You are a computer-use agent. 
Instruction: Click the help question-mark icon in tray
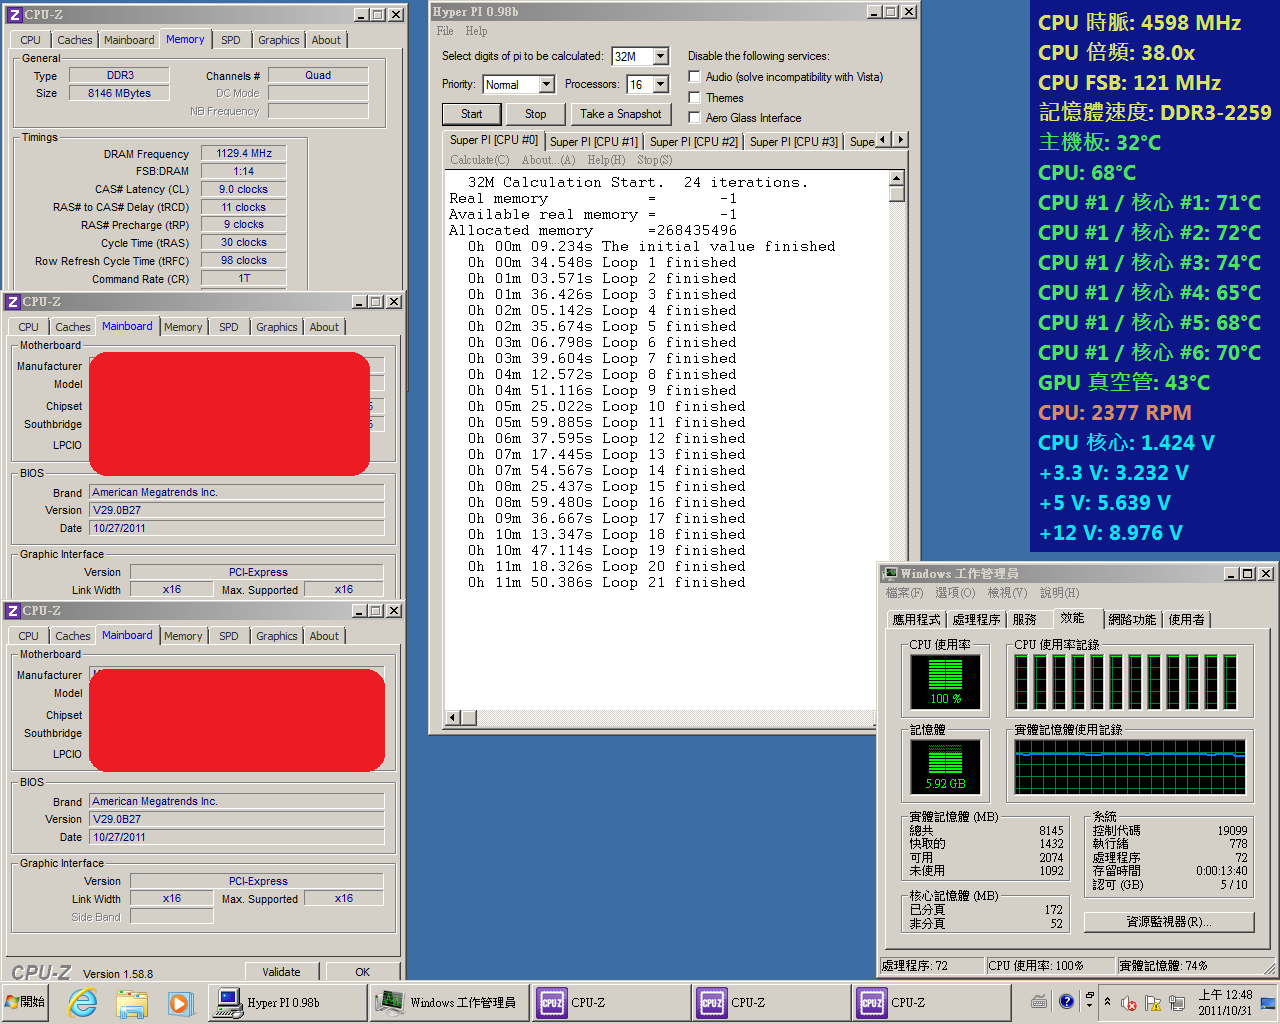click(x=1066, y=1001)
